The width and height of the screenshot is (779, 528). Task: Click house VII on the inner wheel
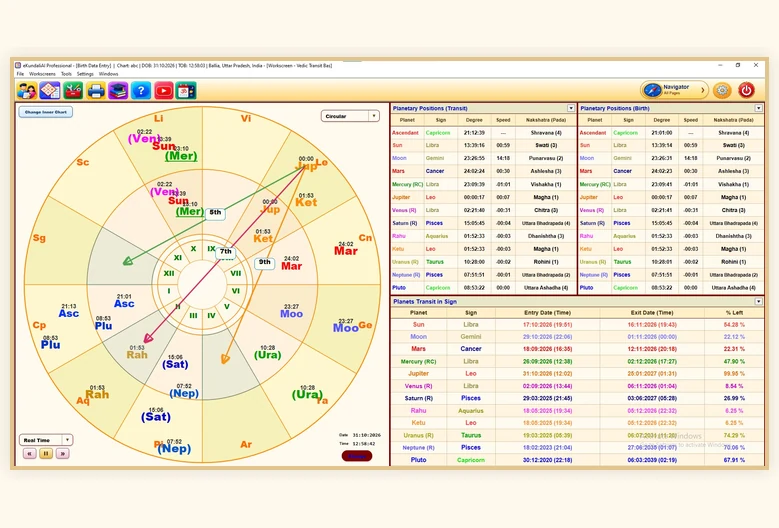[235, 273]
